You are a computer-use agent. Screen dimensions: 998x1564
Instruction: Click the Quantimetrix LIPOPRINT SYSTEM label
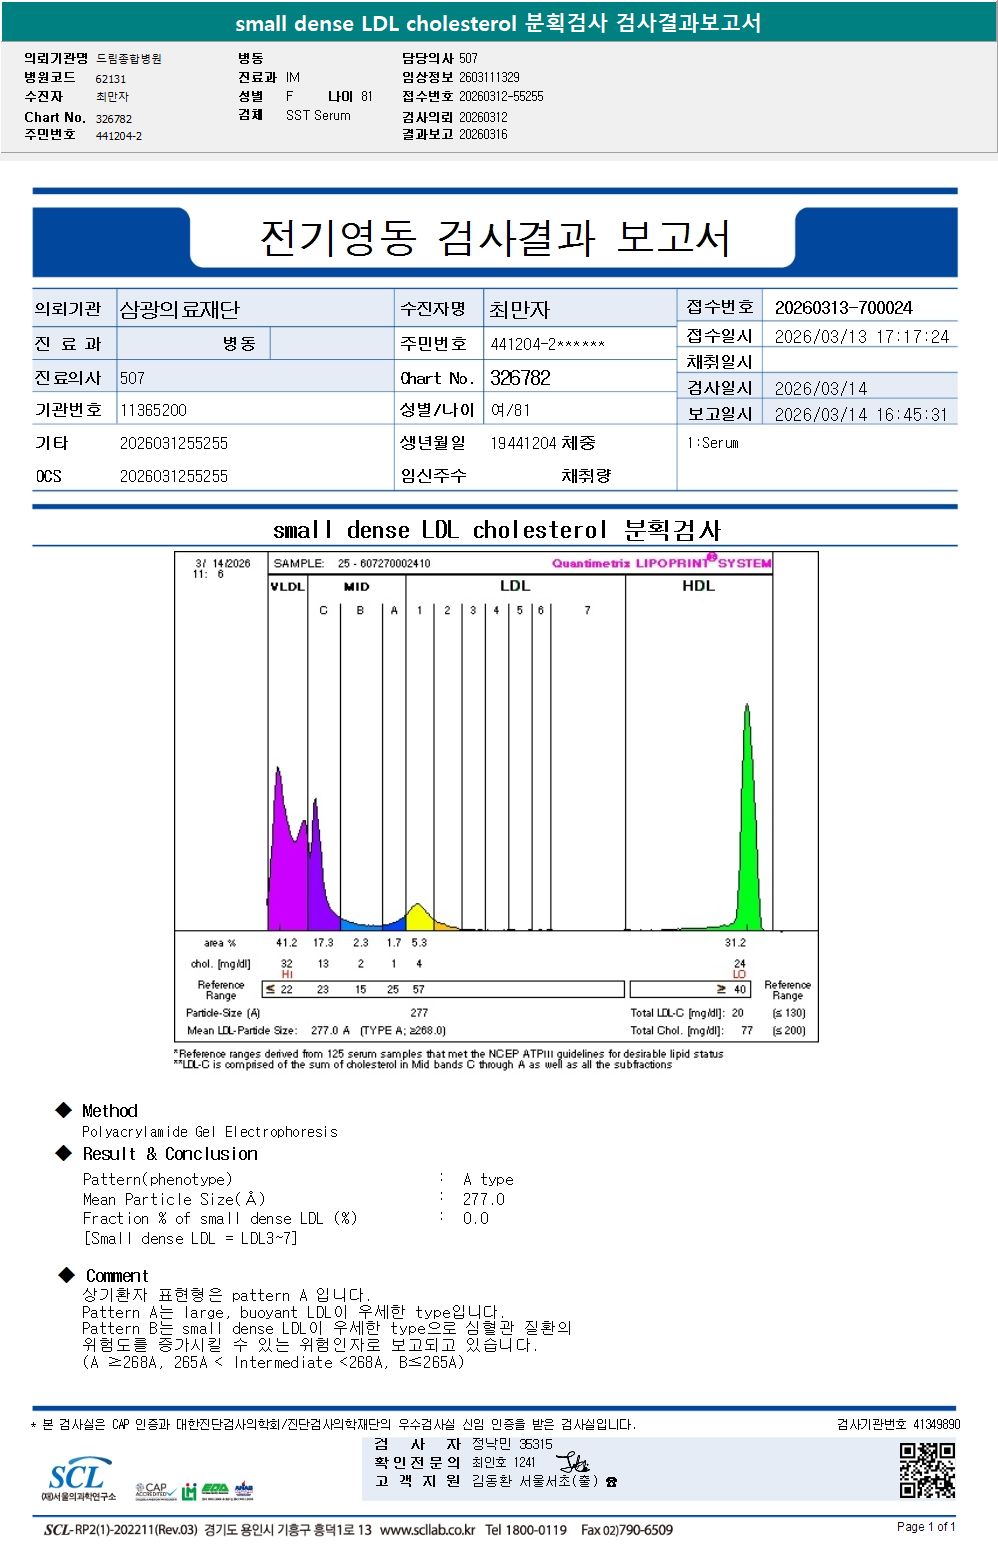662,563
